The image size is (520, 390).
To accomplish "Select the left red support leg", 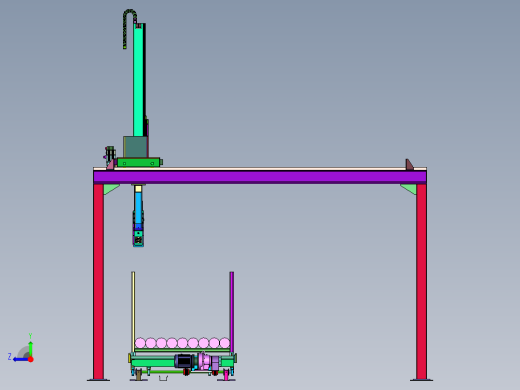I will coord(99,282).
